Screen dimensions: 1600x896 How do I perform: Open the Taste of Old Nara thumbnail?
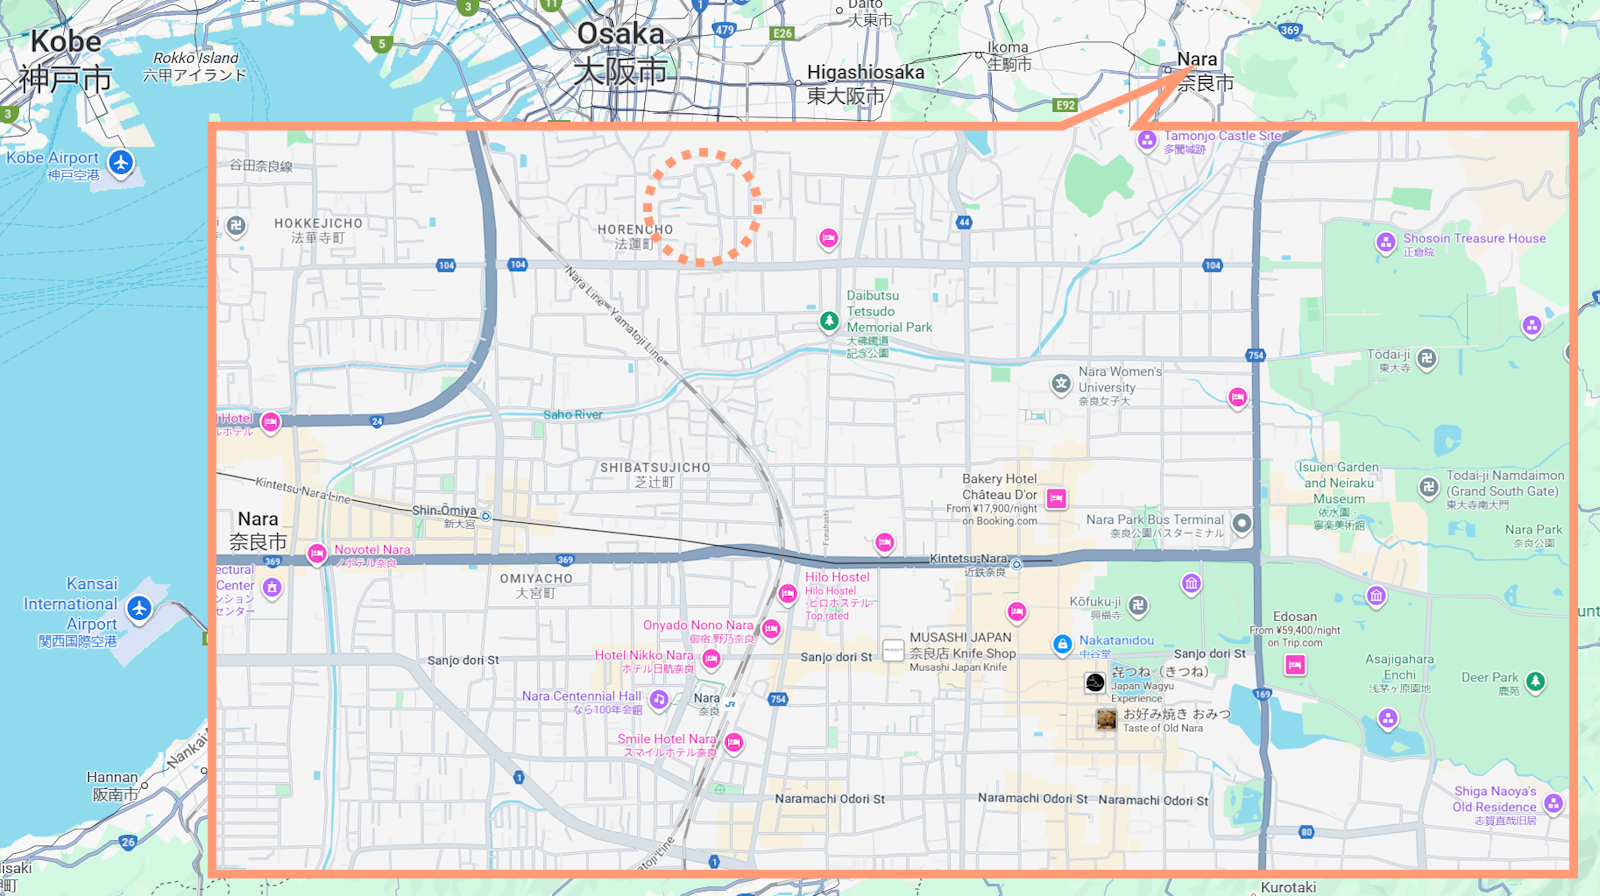pos(1105,719)
